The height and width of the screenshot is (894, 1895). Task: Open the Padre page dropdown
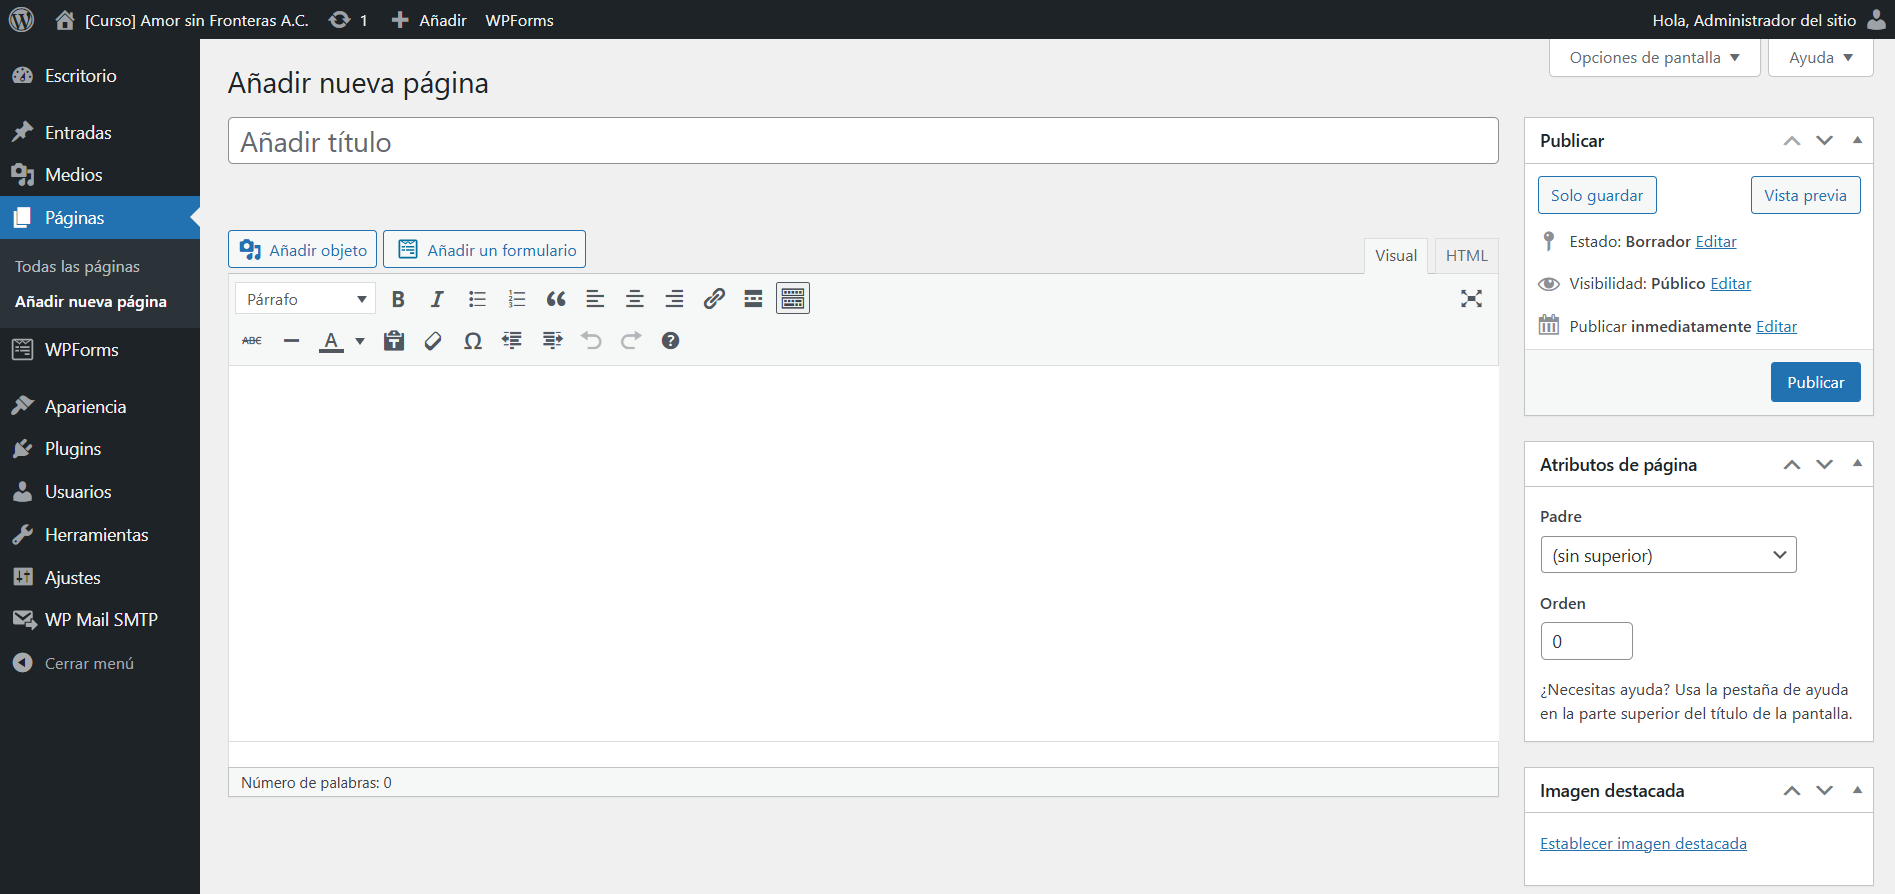pos(1668,555)
